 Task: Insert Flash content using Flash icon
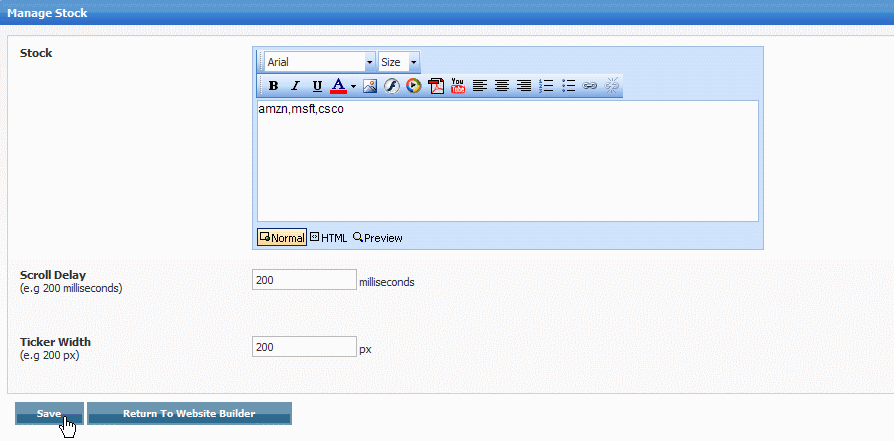point(391,86)
